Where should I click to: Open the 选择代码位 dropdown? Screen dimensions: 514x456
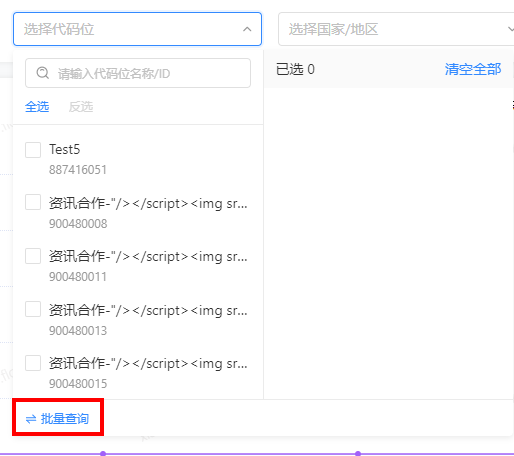click(x=137, y=29)
